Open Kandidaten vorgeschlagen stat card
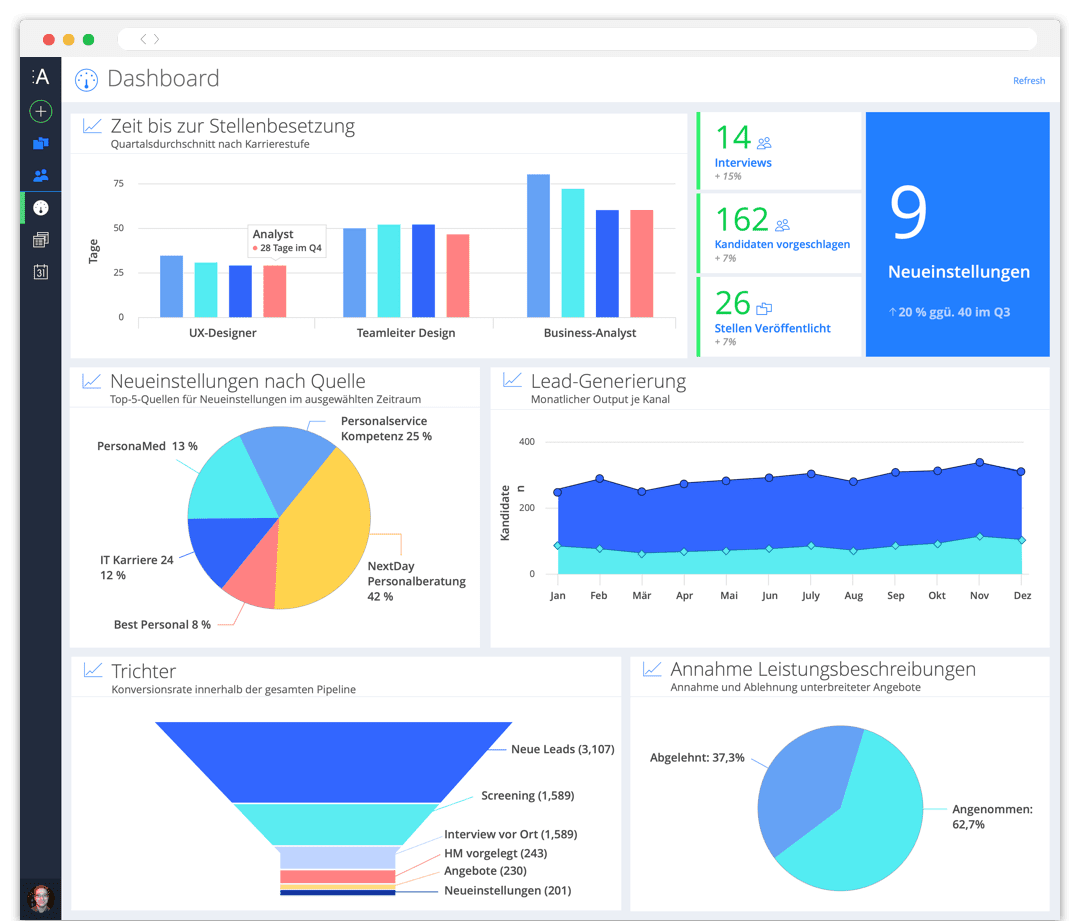Image resolution: width=1080 pixels, height=921 pixels. pos(779,233)
